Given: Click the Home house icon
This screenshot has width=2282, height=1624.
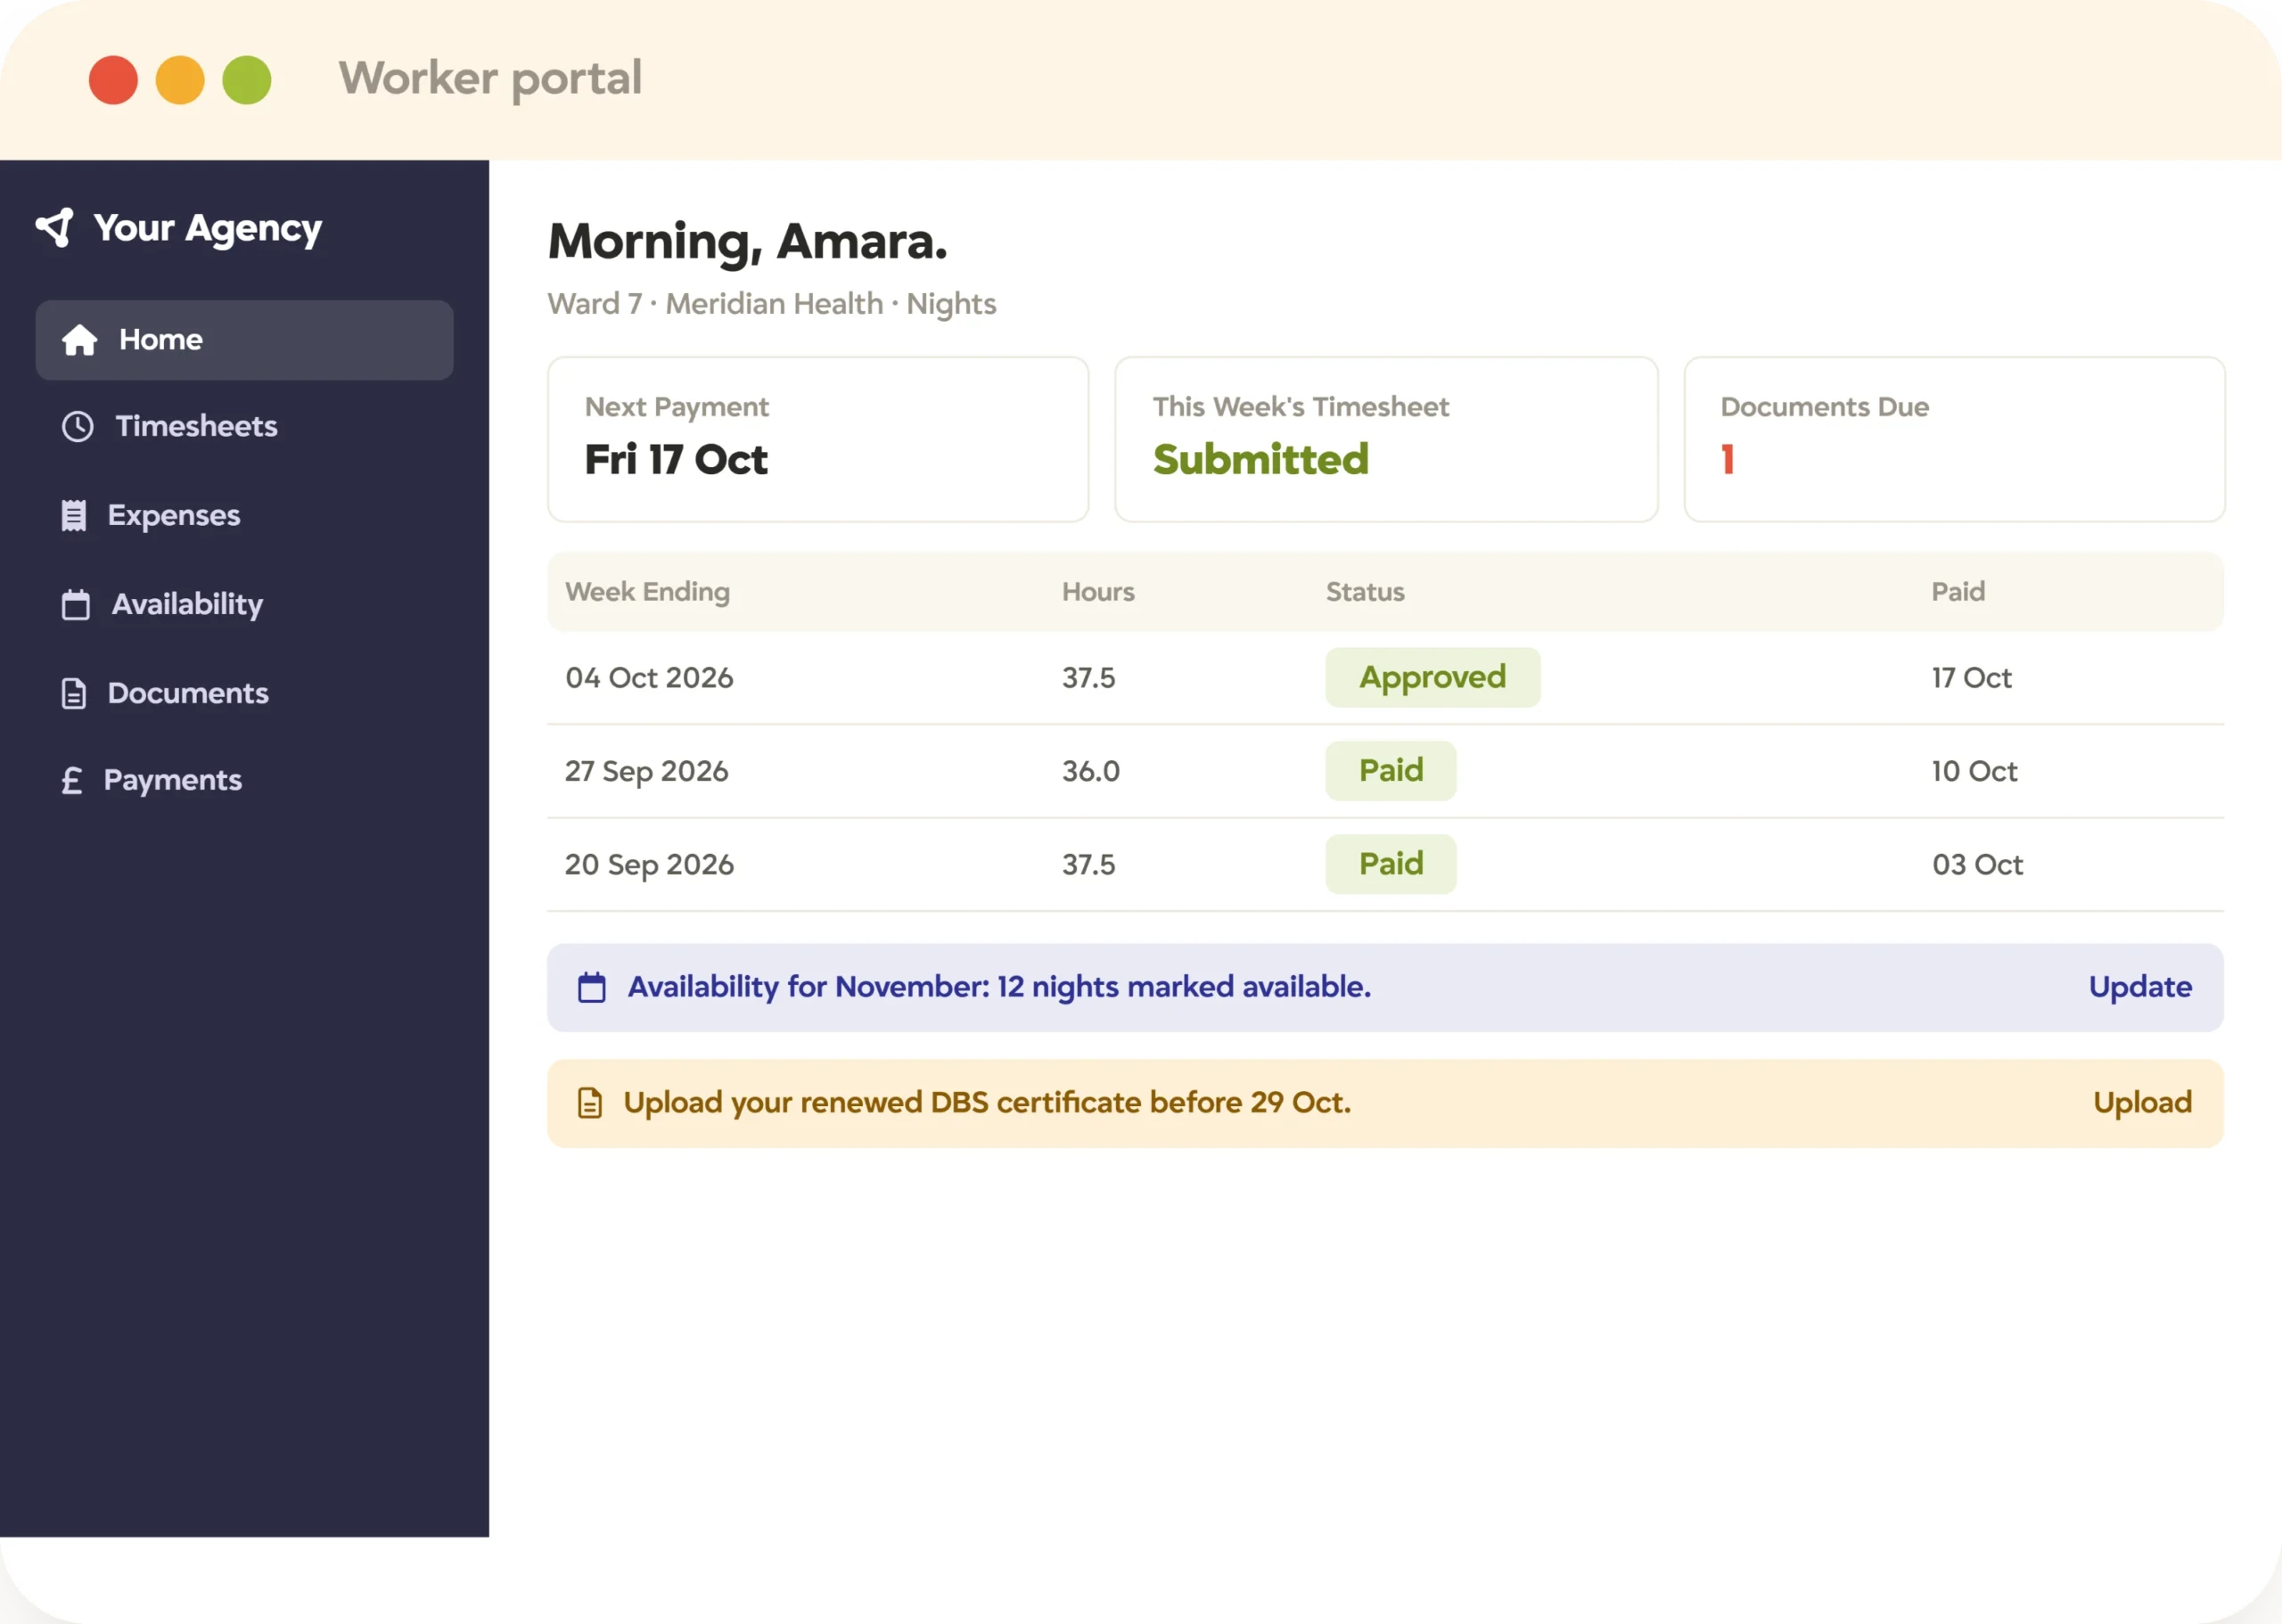Looking at the screenshot, I should (x=79, y=340).
